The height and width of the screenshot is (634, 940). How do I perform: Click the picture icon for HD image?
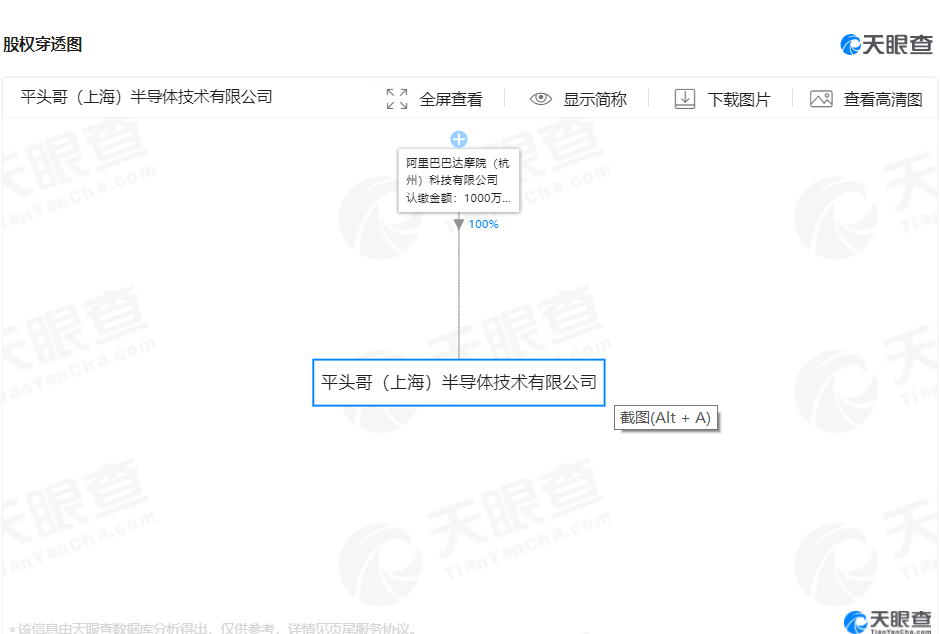[821, 99]
